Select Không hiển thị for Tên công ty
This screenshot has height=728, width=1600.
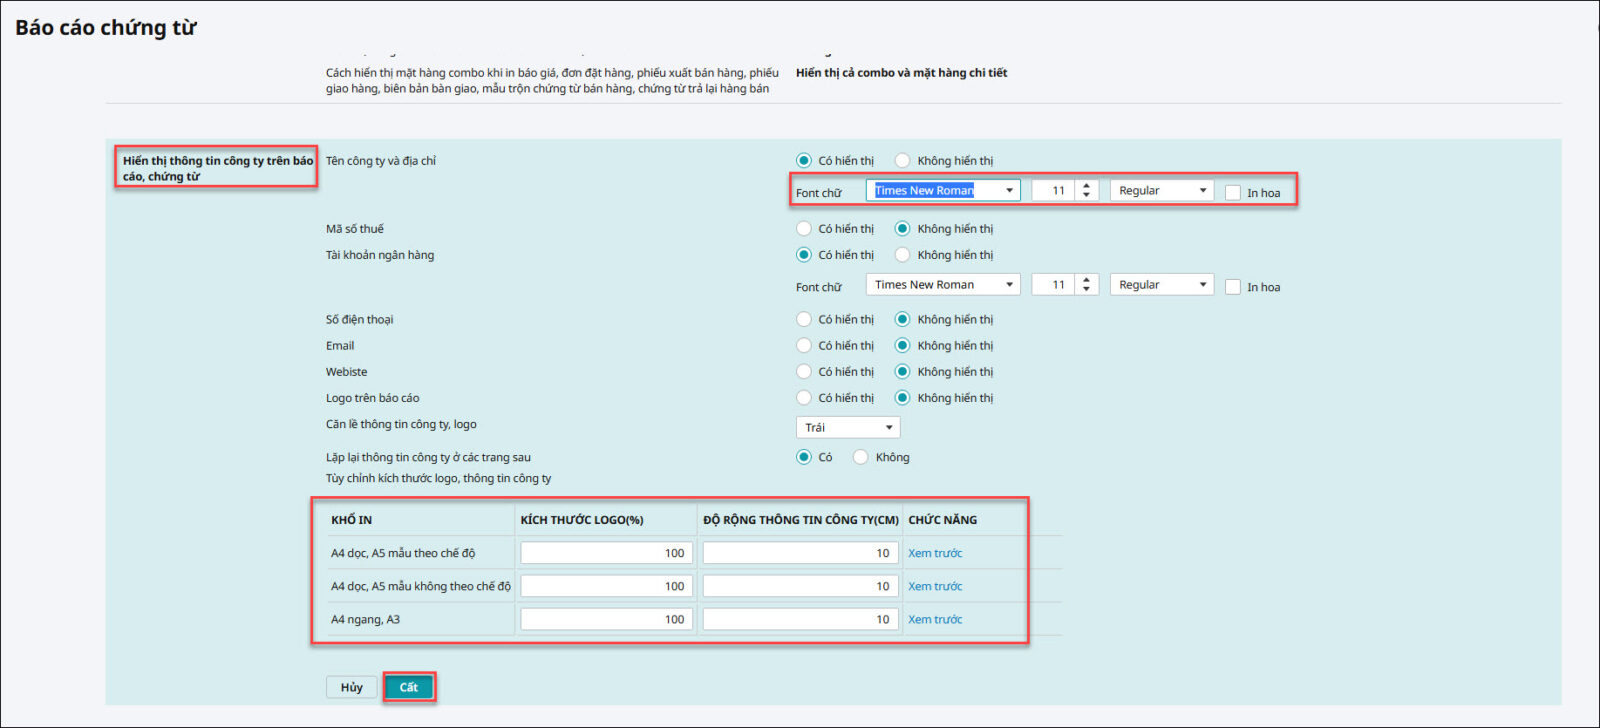point(903,161)
